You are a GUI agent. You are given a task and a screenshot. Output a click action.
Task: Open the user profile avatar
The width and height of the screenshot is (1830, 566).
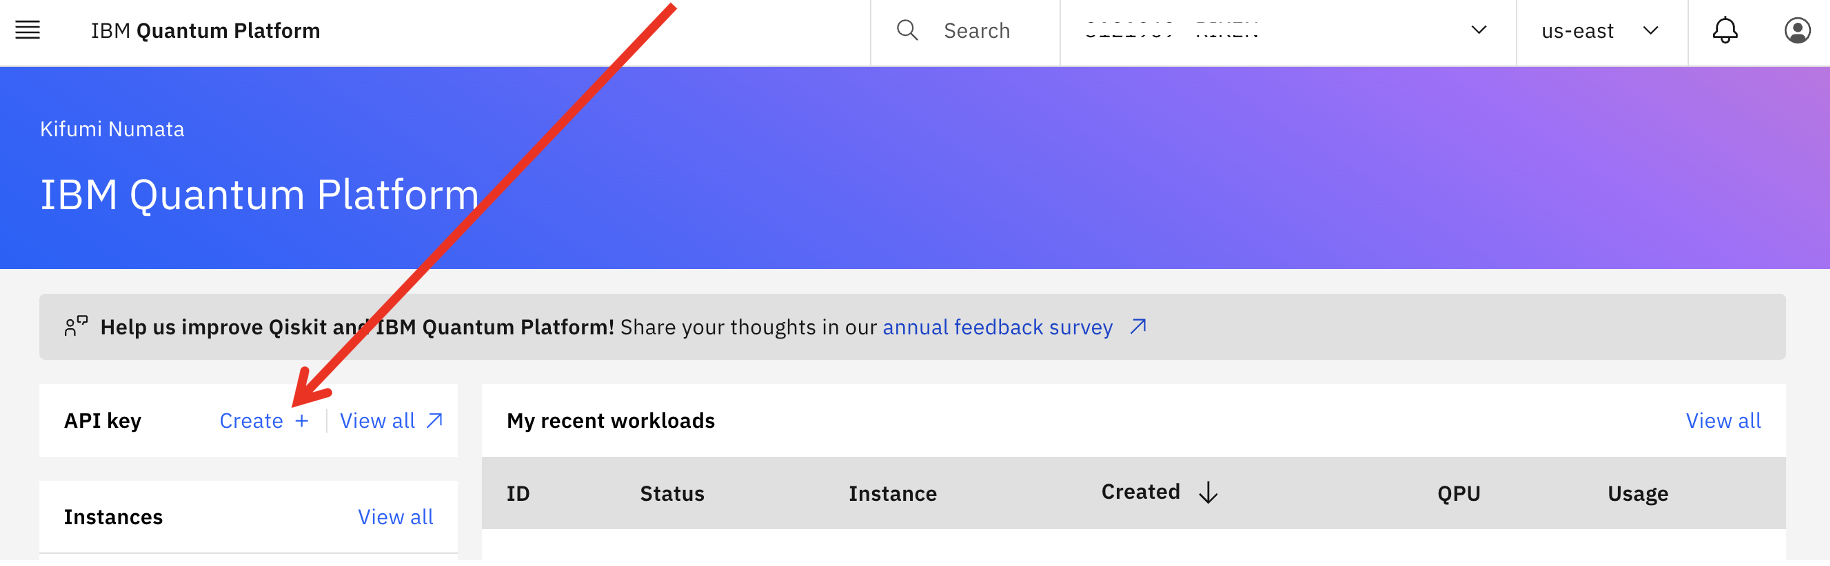[x=1797, y=31]
